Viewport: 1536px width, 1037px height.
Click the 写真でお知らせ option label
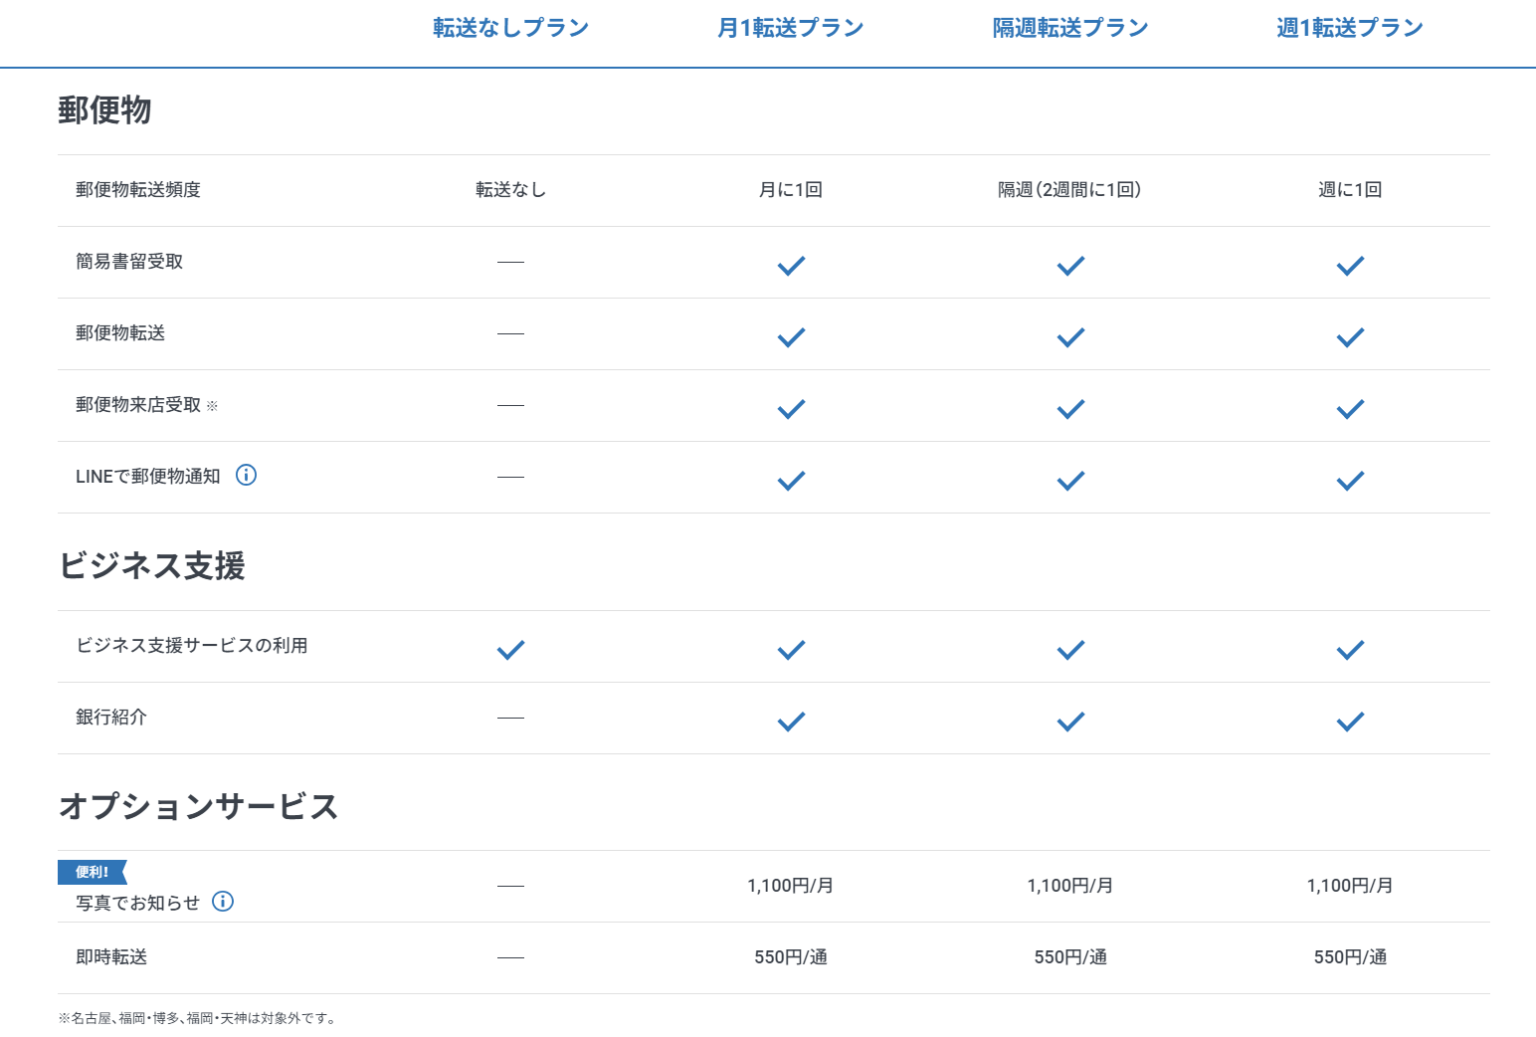[x=138, y=902]
